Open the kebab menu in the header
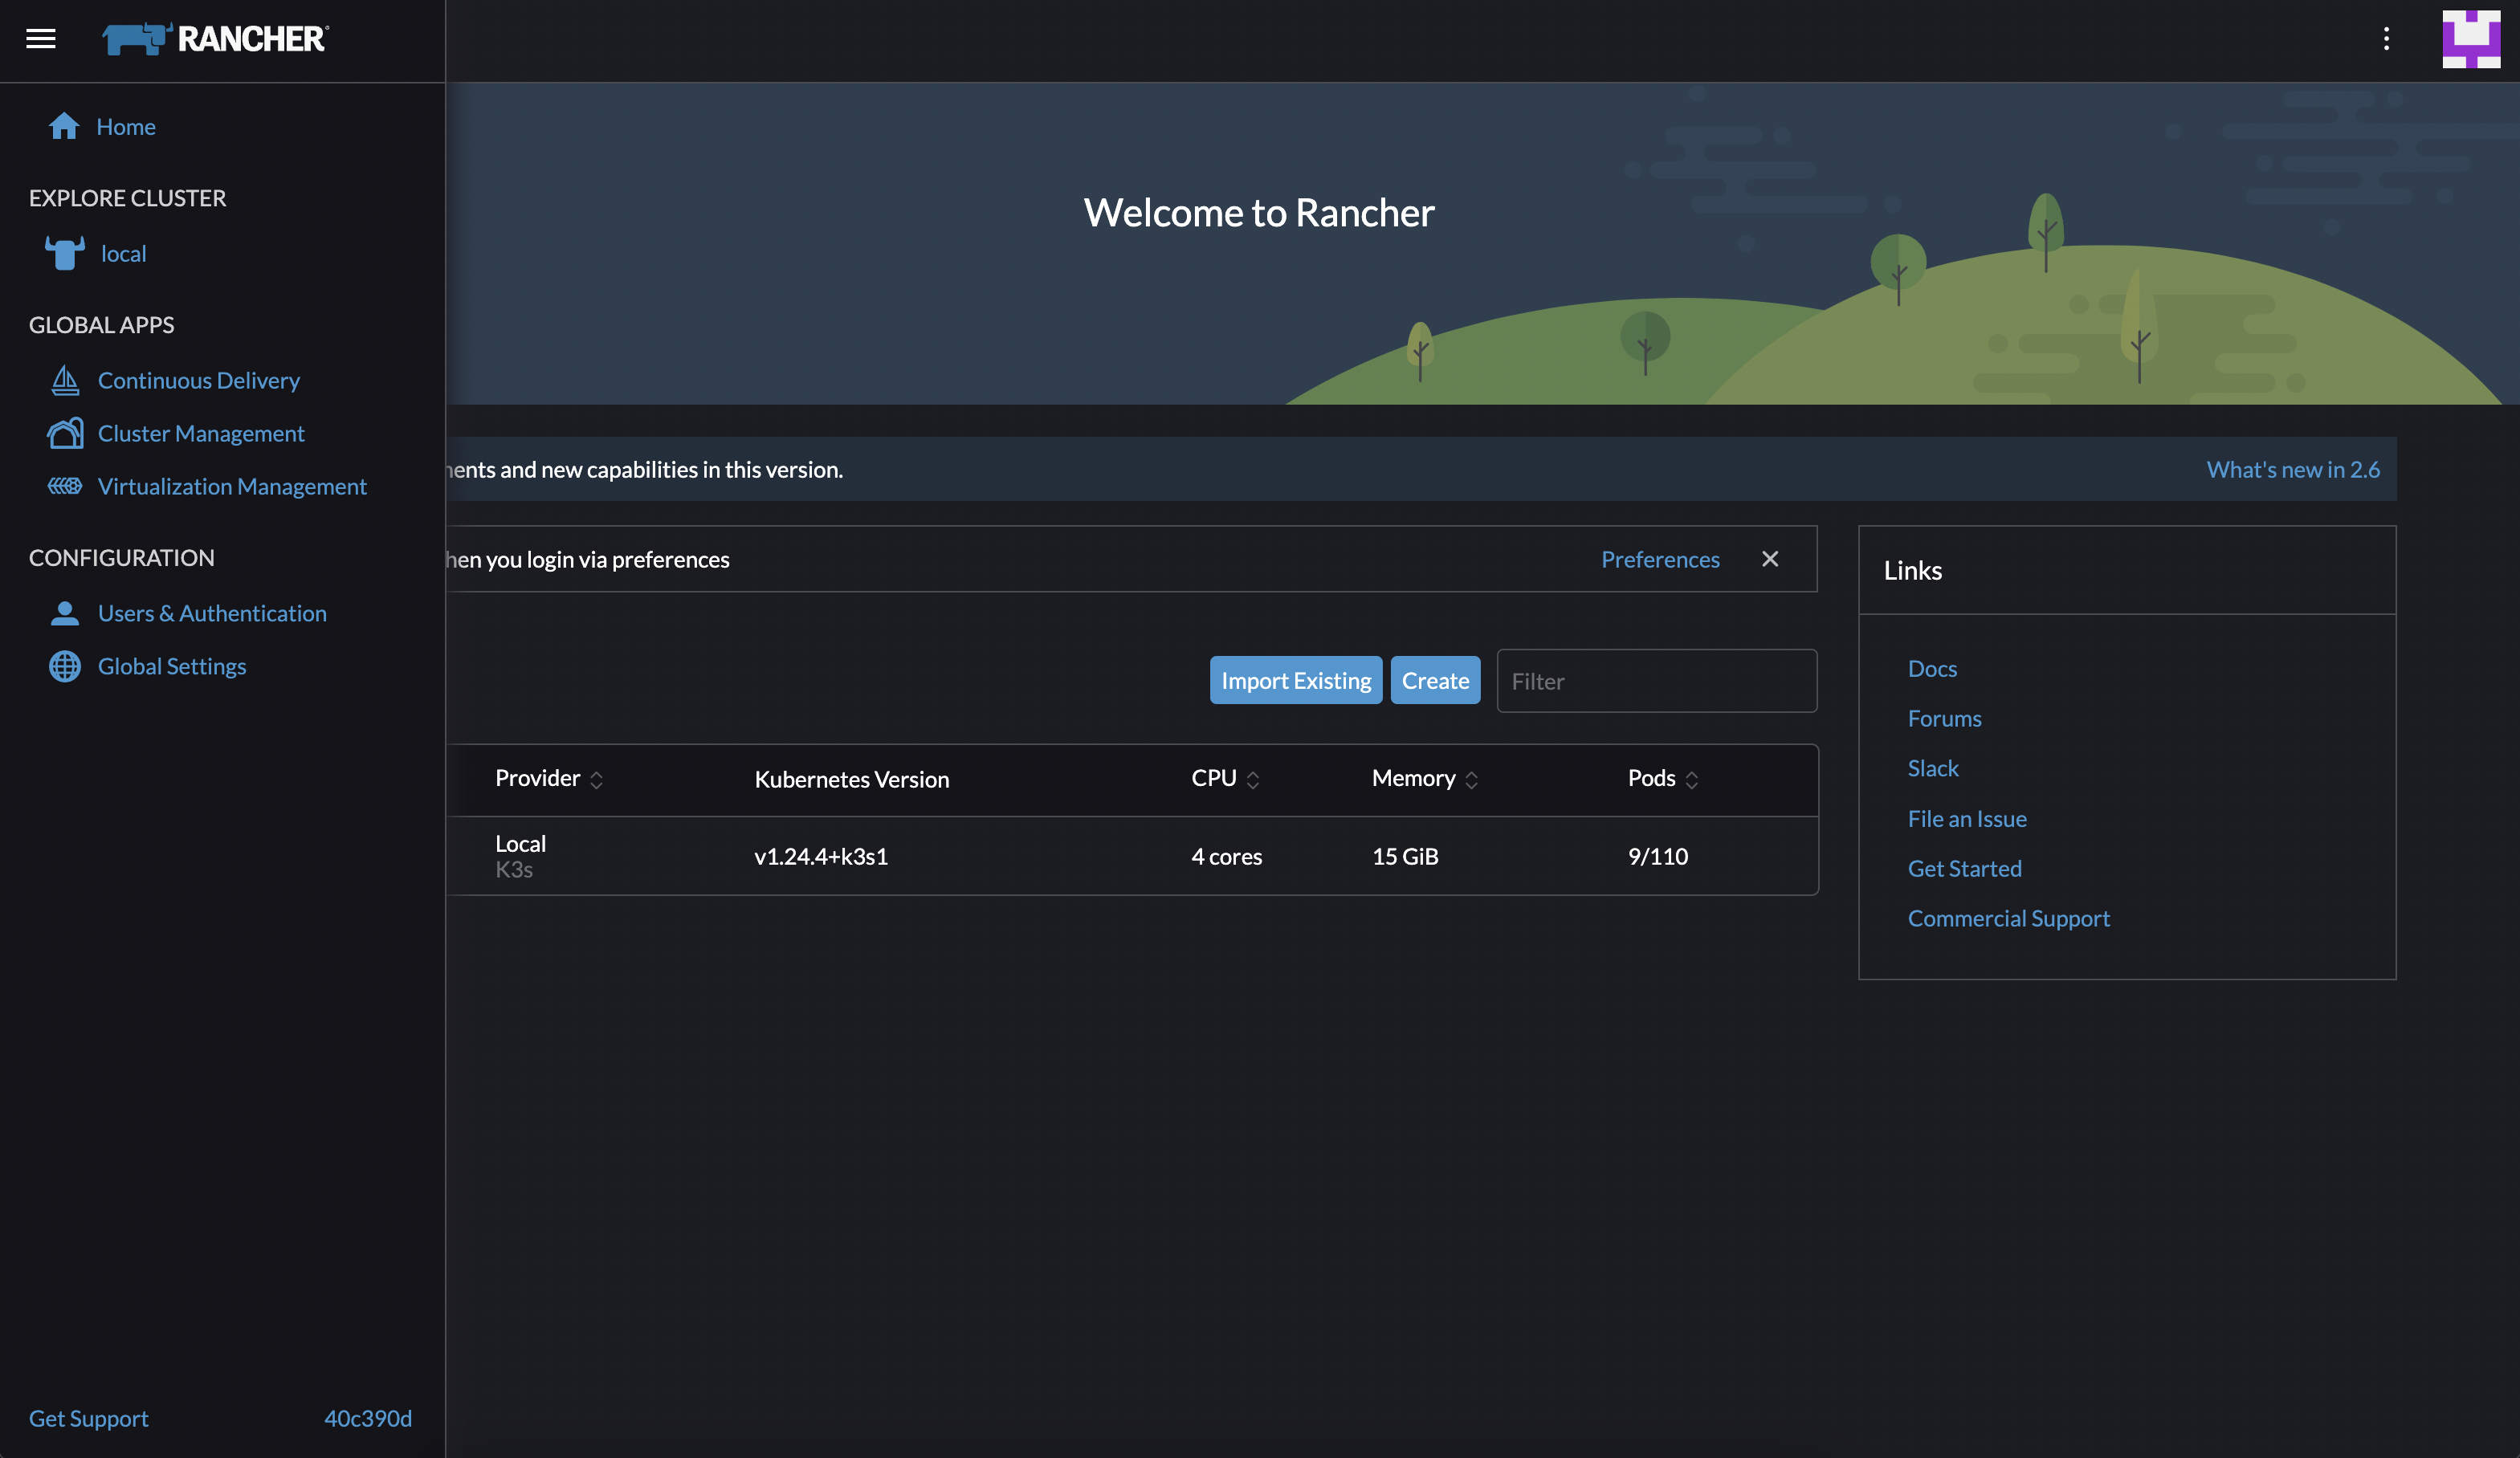This screenshot has width=2520, height=1458. (2386, 39)
